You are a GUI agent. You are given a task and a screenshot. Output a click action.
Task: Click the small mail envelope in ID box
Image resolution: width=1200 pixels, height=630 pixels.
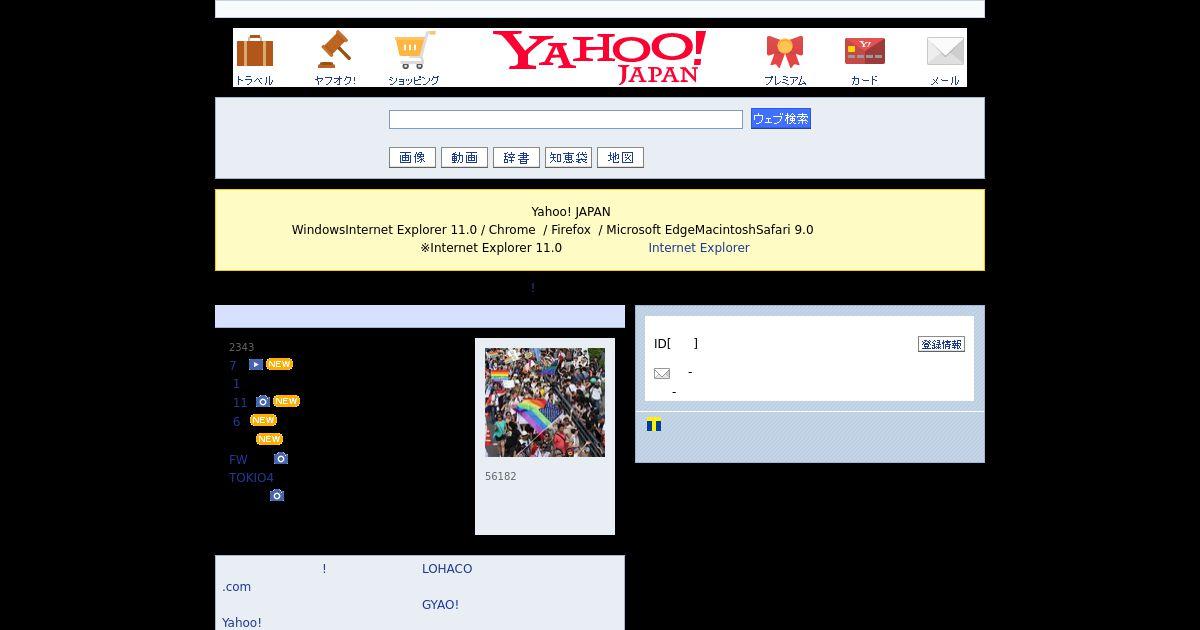point(662,373)
